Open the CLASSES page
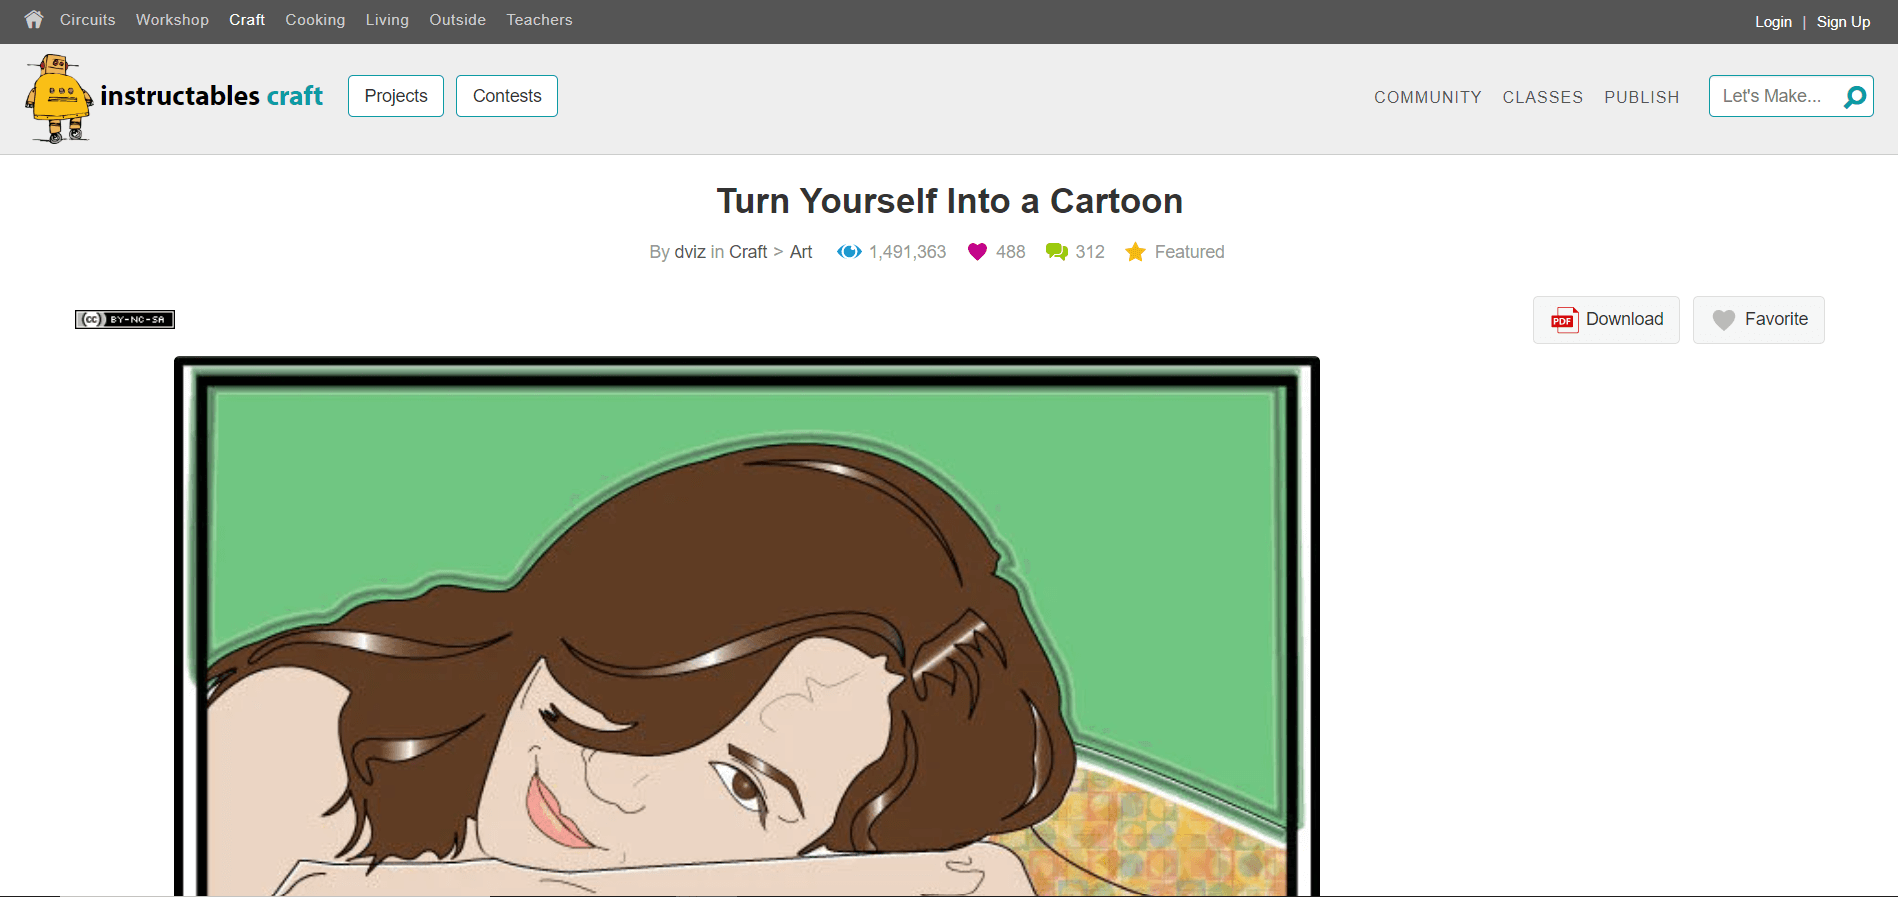Image resolution: width=1898 pixels, height=897 pixels. click(x=1542, y=97)
